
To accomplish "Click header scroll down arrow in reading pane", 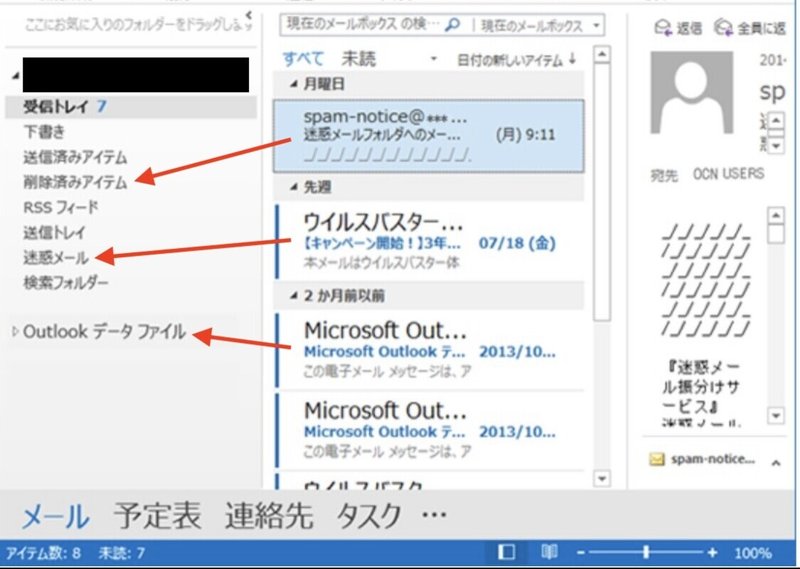I will tap(776, 146).
